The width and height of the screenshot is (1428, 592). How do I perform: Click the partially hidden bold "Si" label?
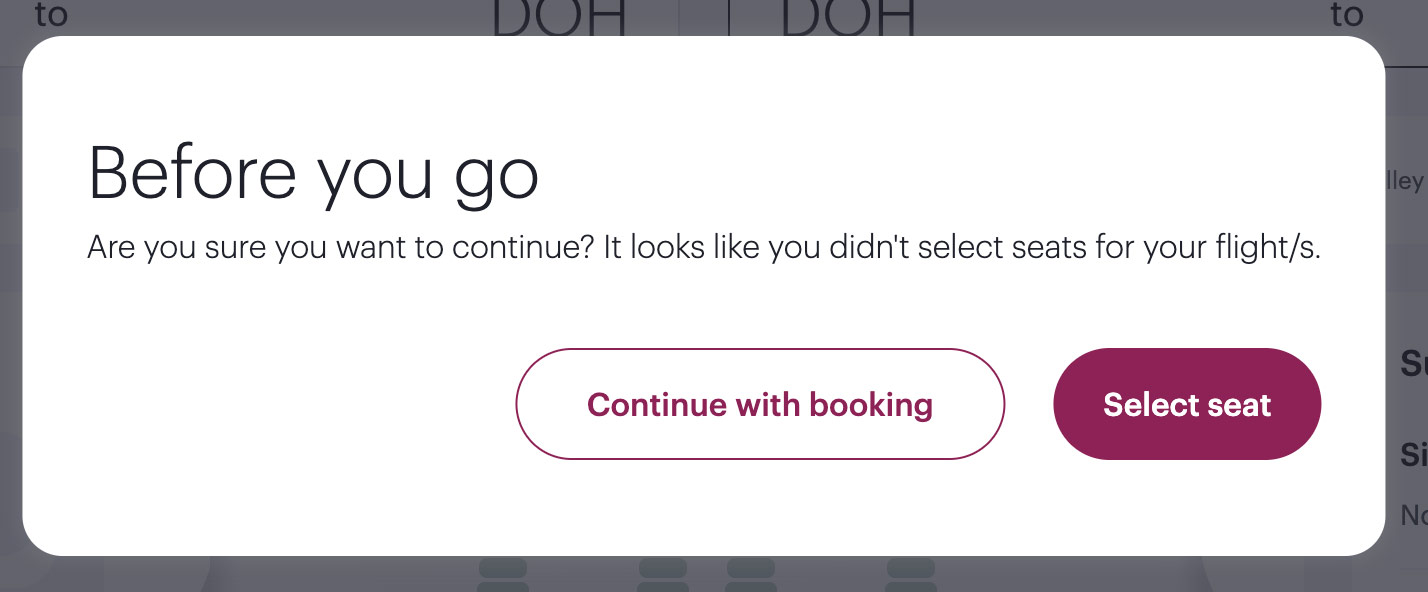1412,455
